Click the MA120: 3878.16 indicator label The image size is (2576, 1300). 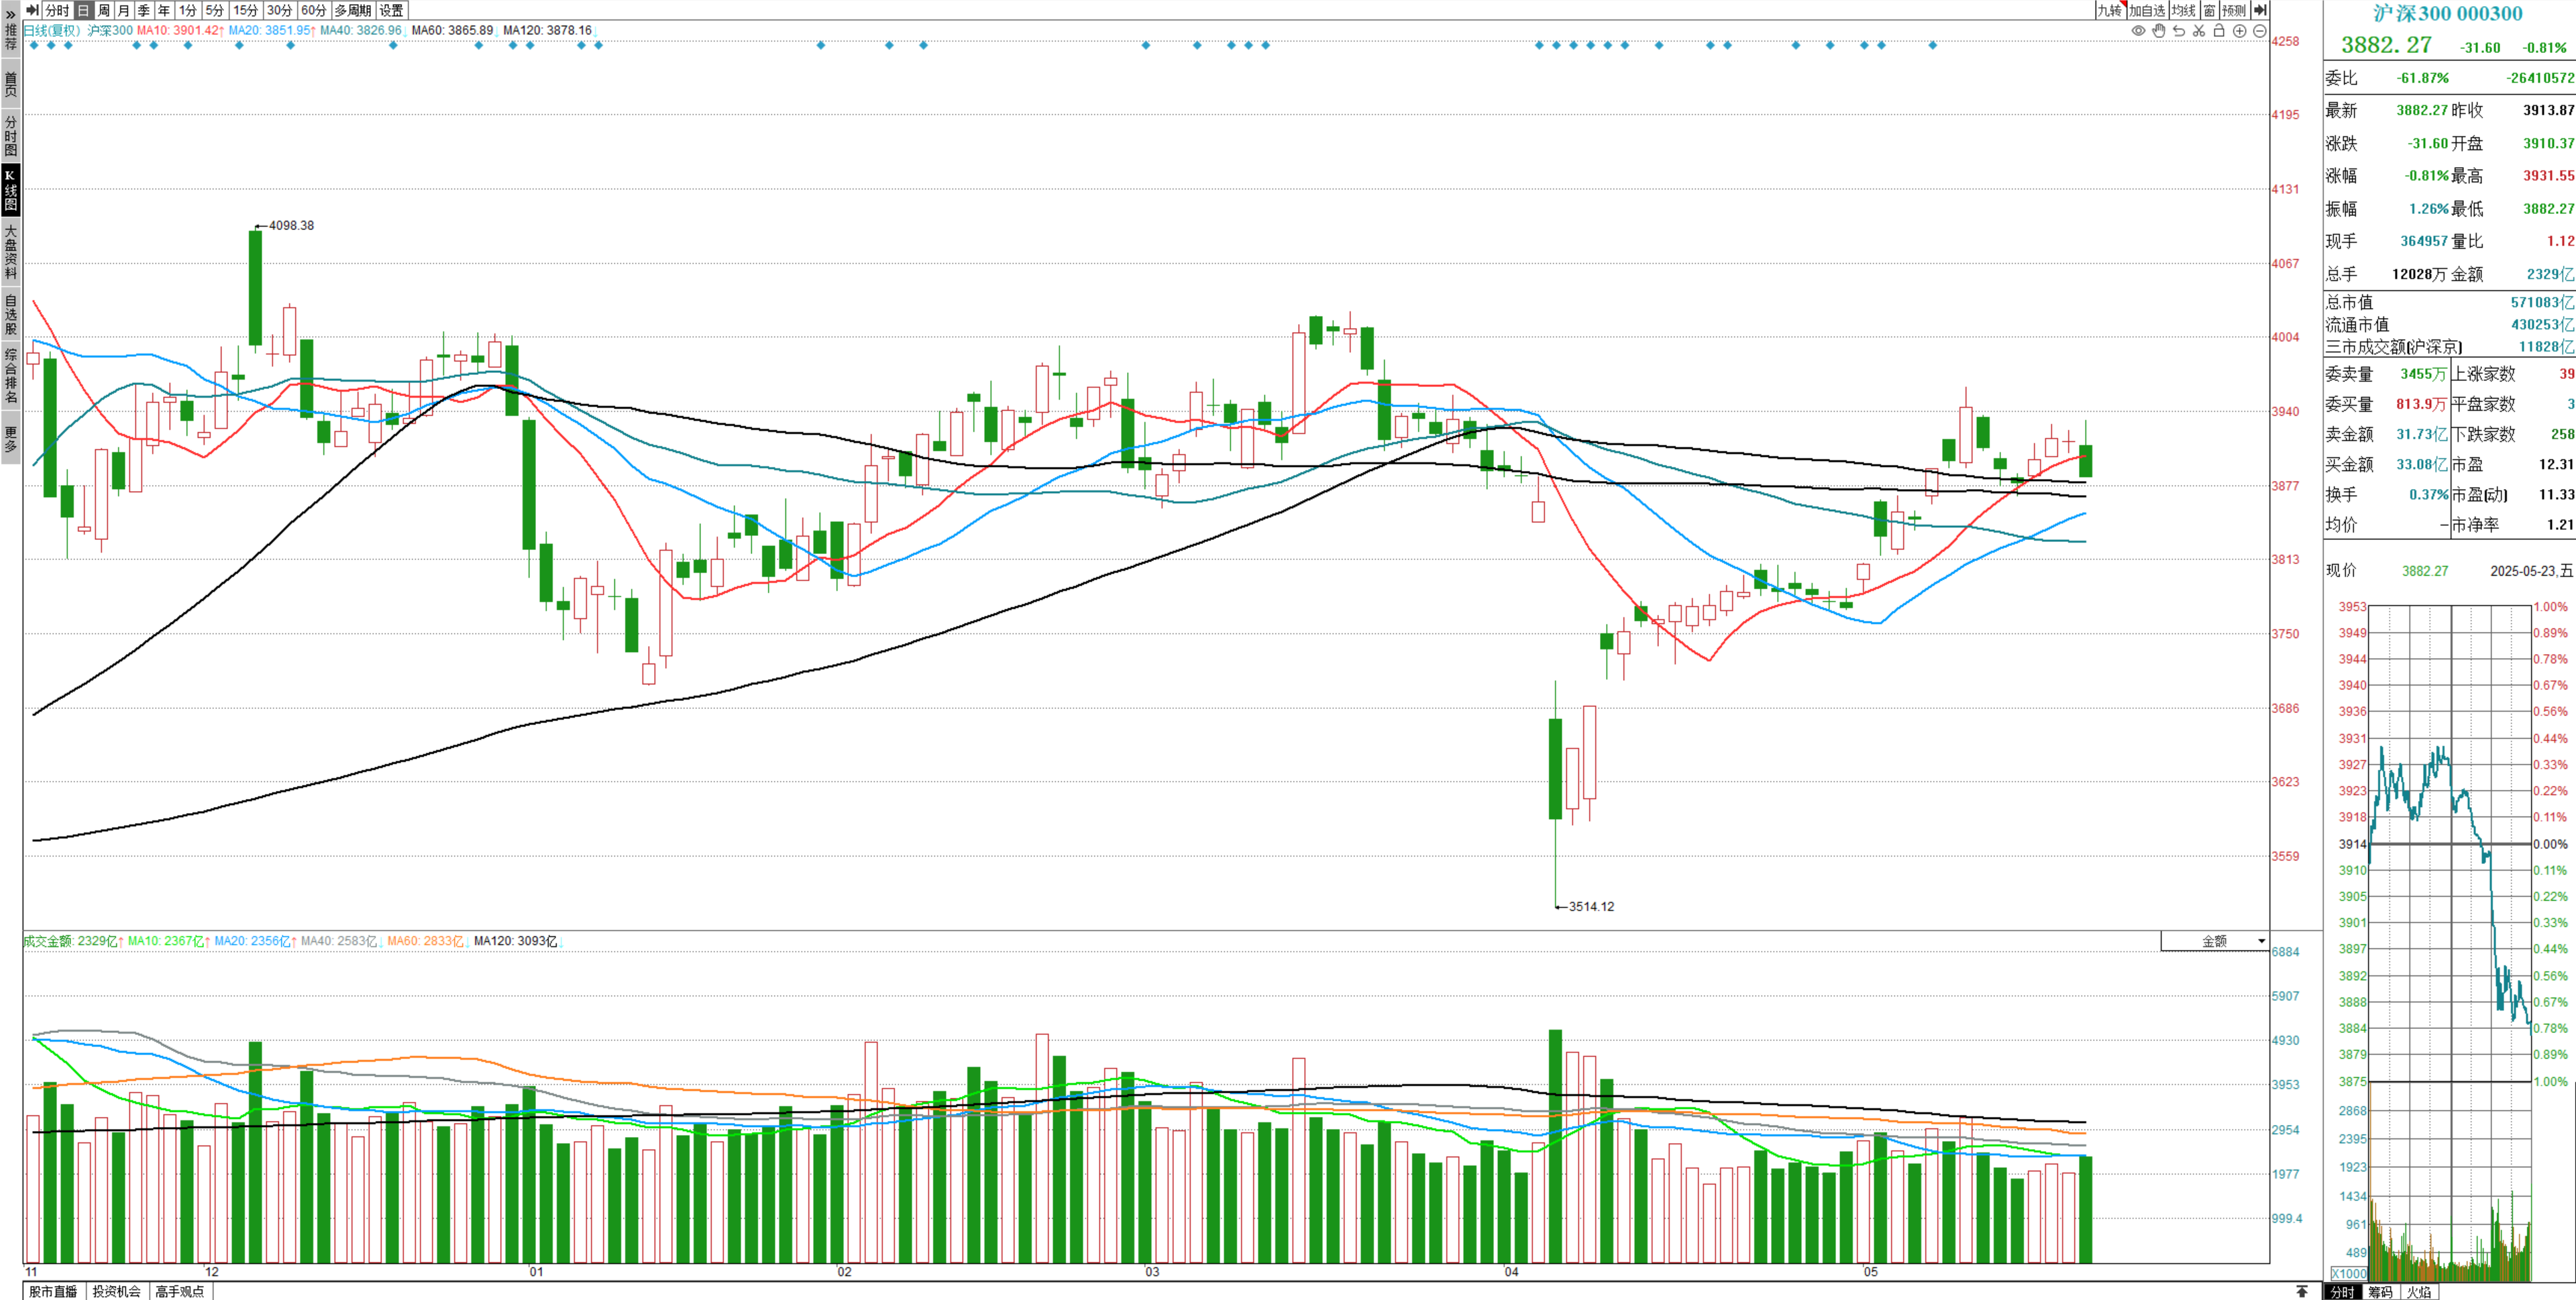tap(548, 31)
